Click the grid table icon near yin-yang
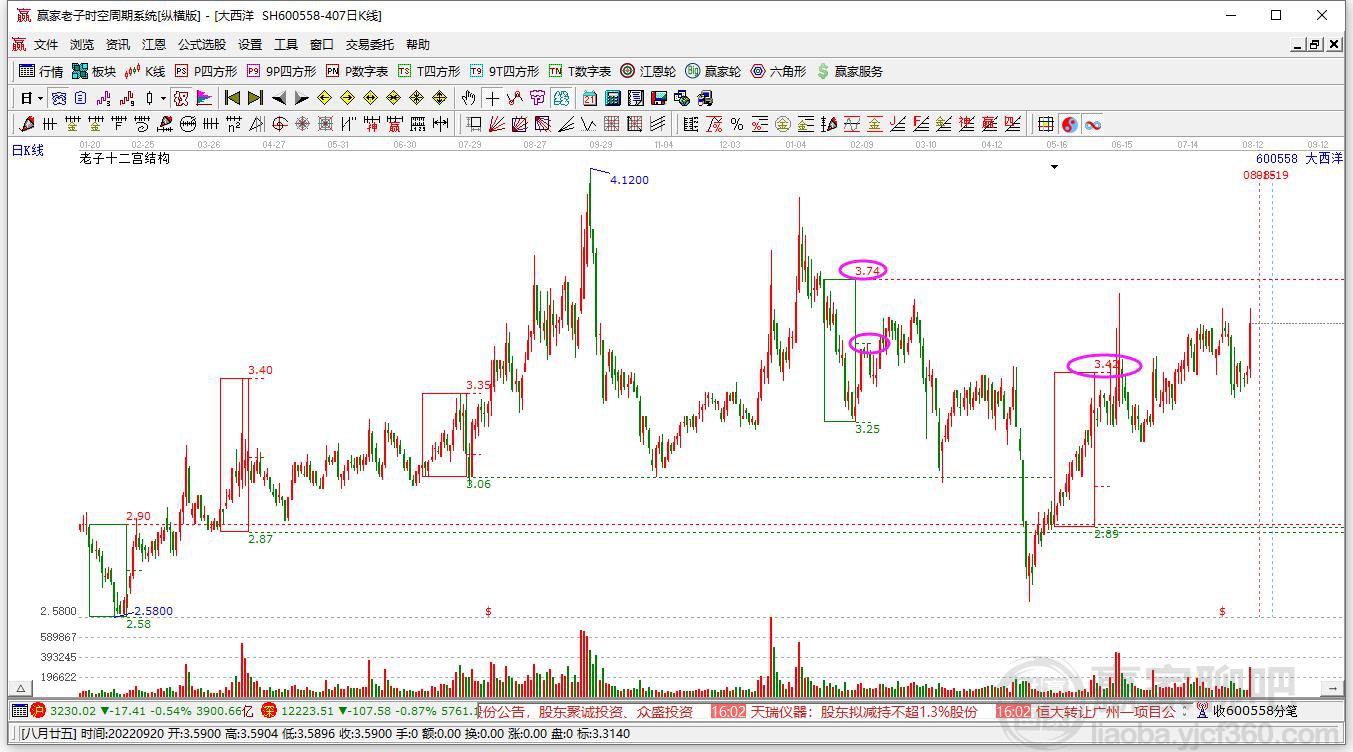This screenshot has width=1353, height=752. click(x=1046, y=124)
